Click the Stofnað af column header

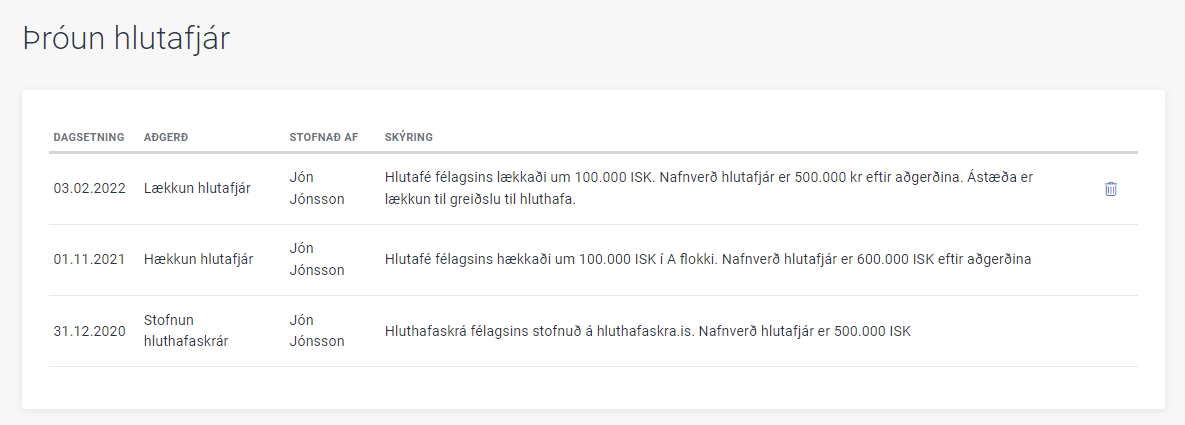[x=323, y=137]
